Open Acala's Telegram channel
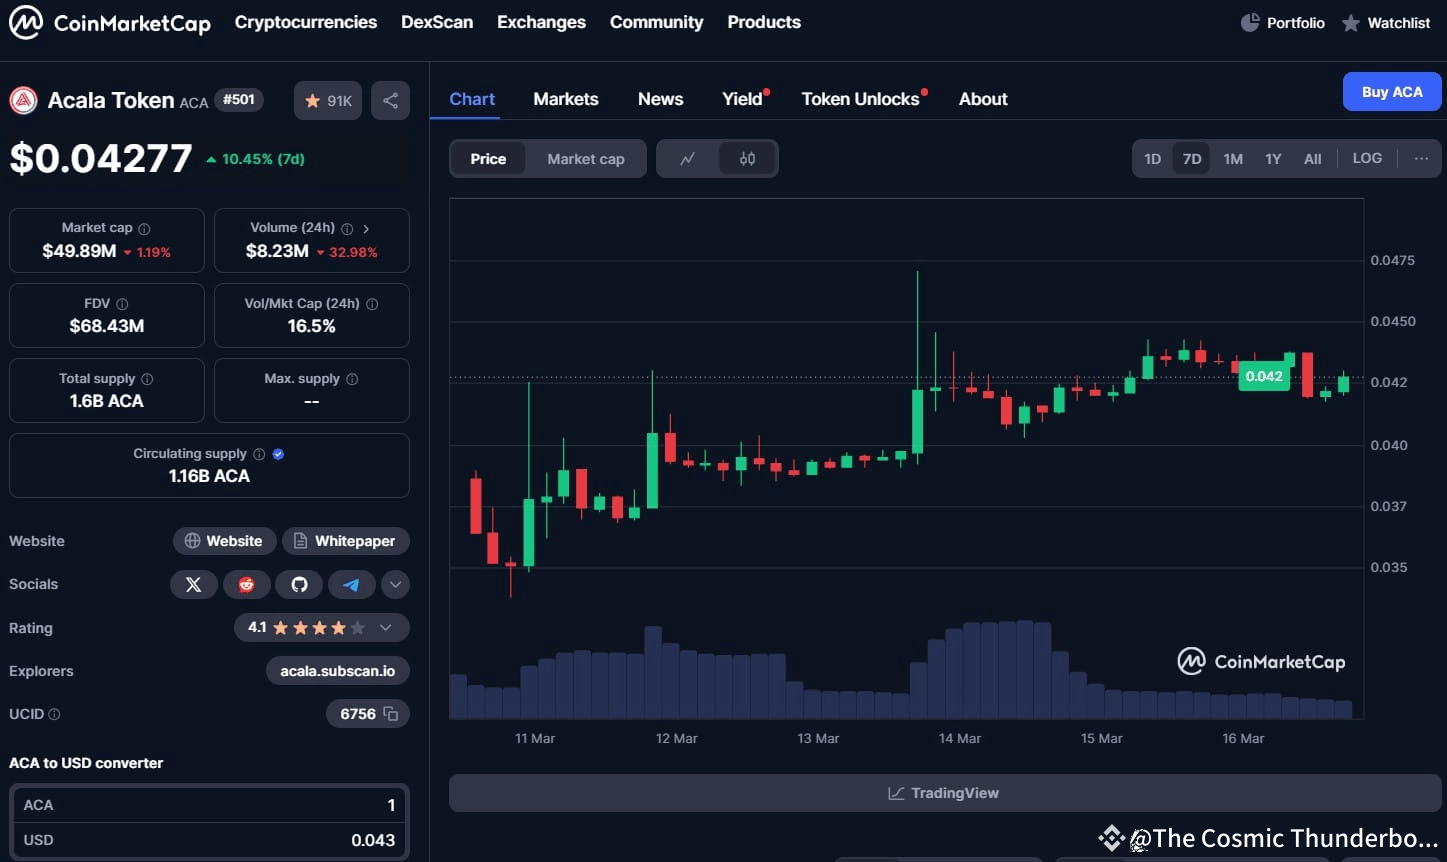 [x=351, y=584]
